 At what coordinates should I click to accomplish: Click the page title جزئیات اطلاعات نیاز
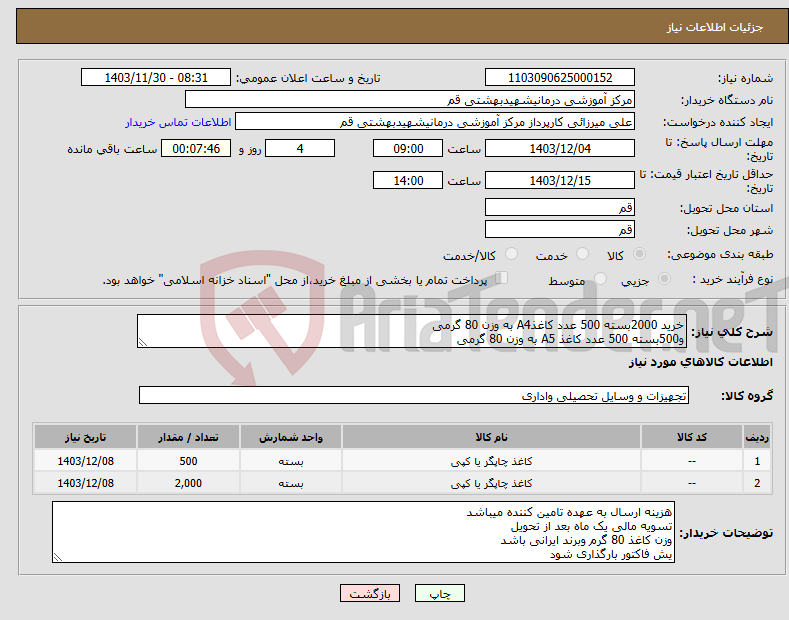click(x=715, y=27)
